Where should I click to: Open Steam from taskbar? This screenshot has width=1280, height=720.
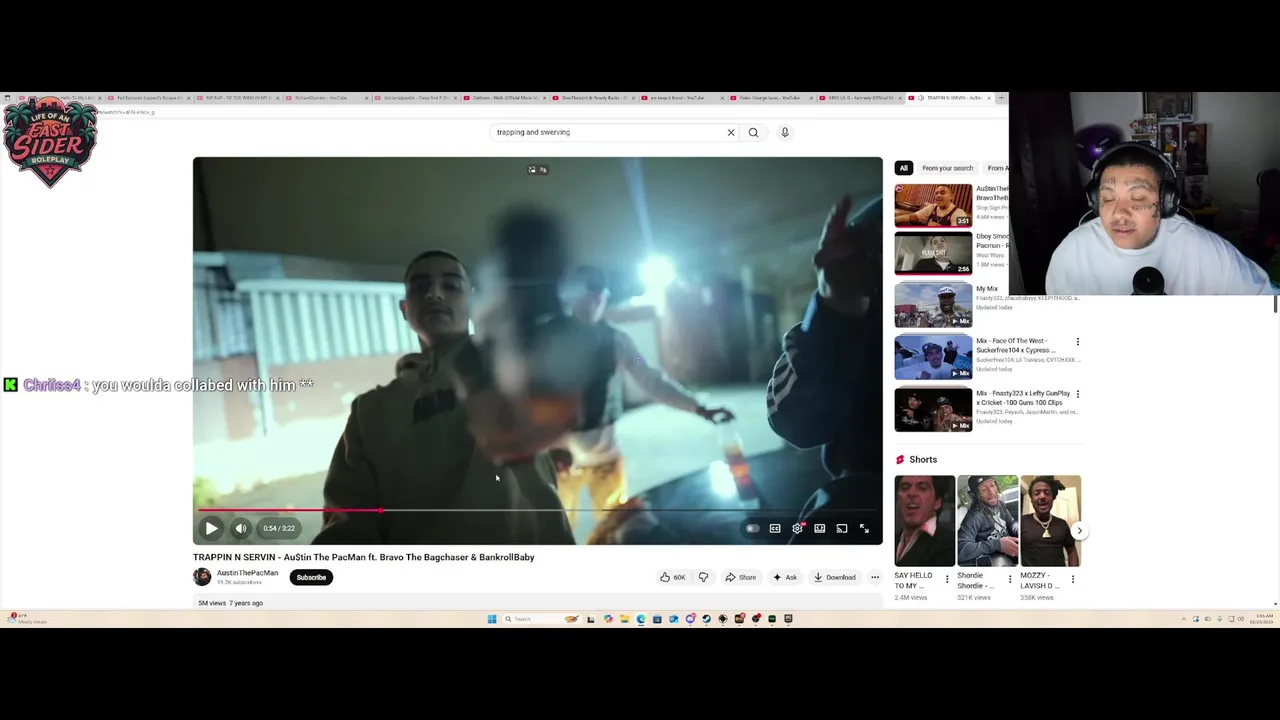click(x=706, y=619)
